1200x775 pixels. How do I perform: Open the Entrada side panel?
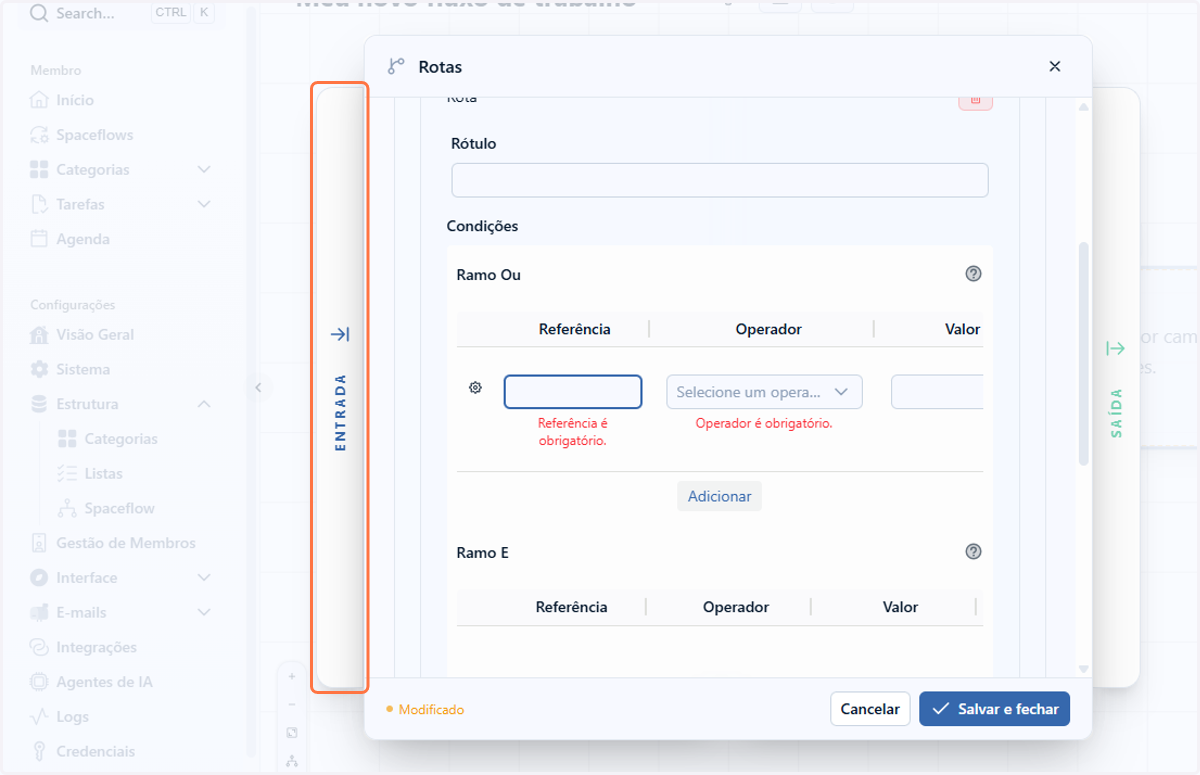pyautogui.click(x=340, y=388)
